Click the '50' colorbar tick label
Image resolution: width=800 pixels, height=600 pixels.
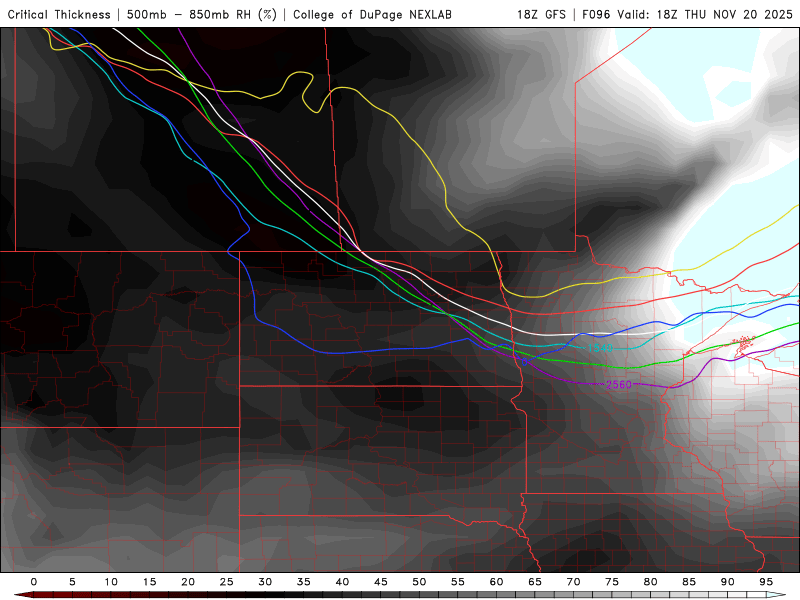pos(419,582)
